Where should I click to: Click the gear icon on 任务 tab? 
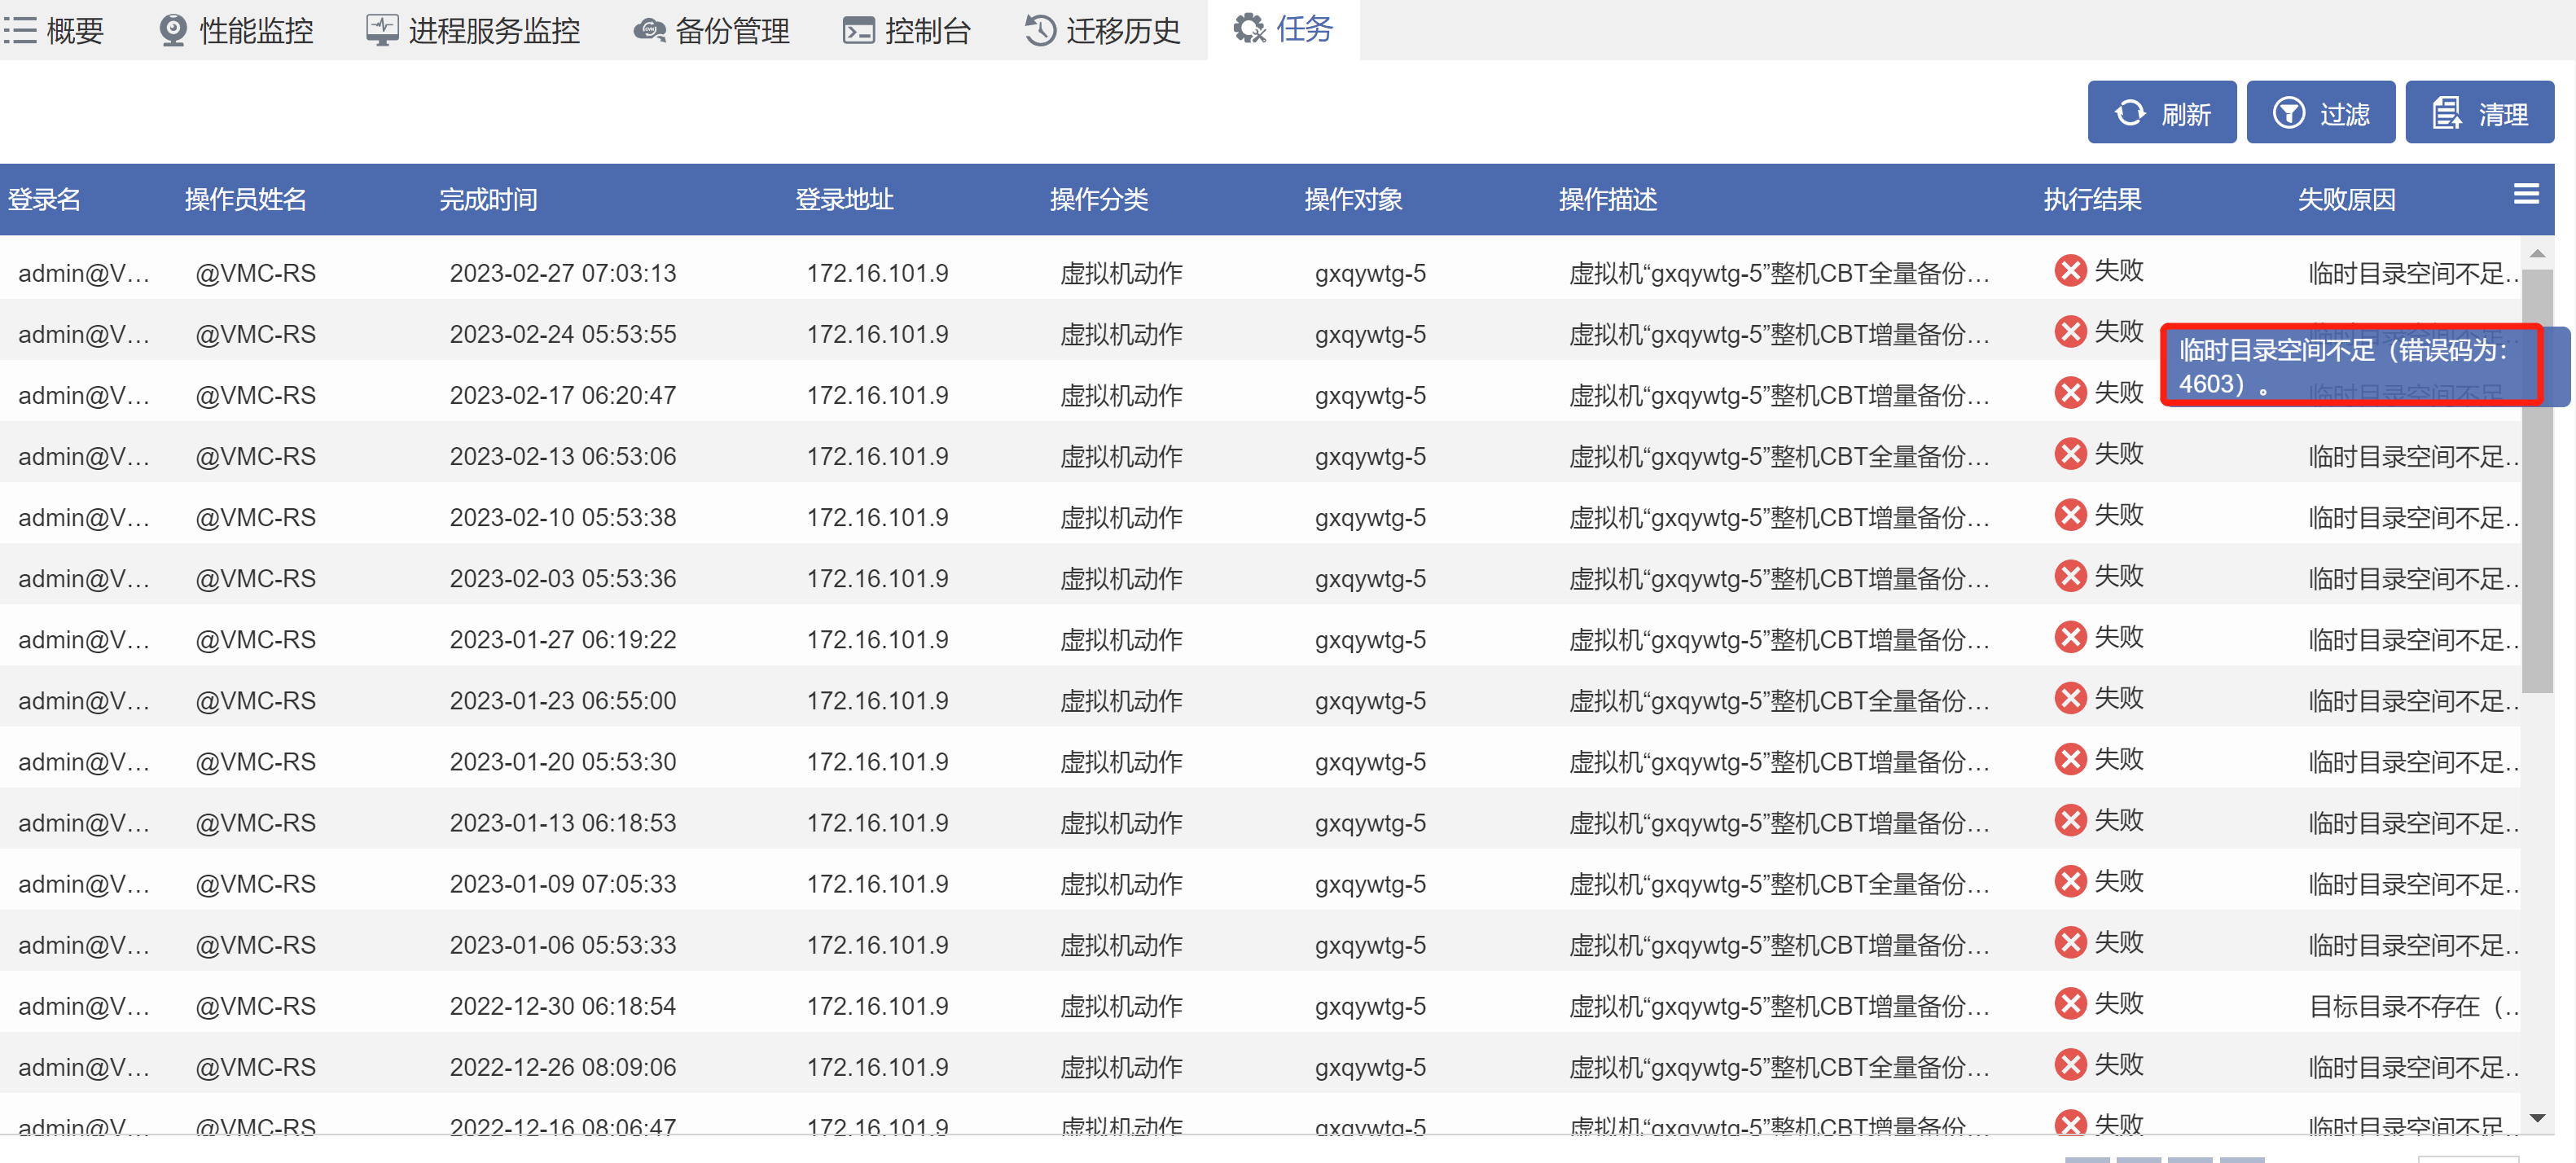pyautogui.click(x=1249, y=29)
